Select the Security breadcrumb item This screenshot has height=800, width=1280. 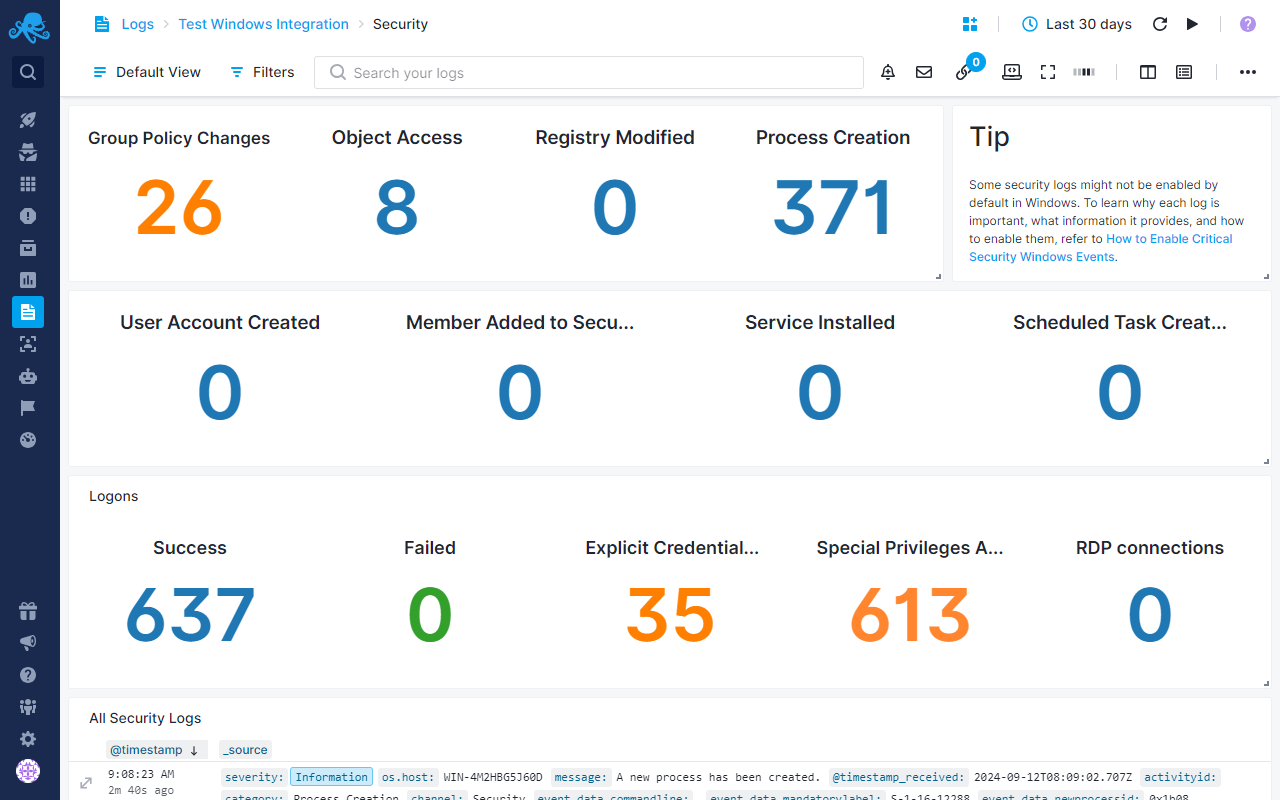(400, 24)
